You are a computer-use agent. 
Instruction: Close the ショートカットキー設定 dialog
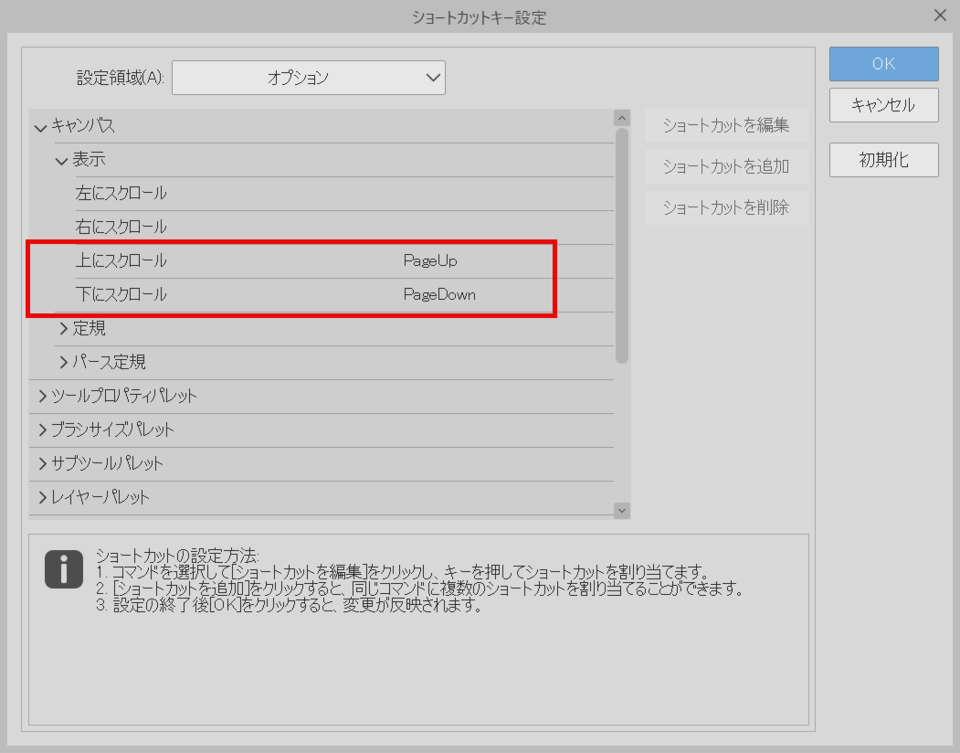point(939,16)
